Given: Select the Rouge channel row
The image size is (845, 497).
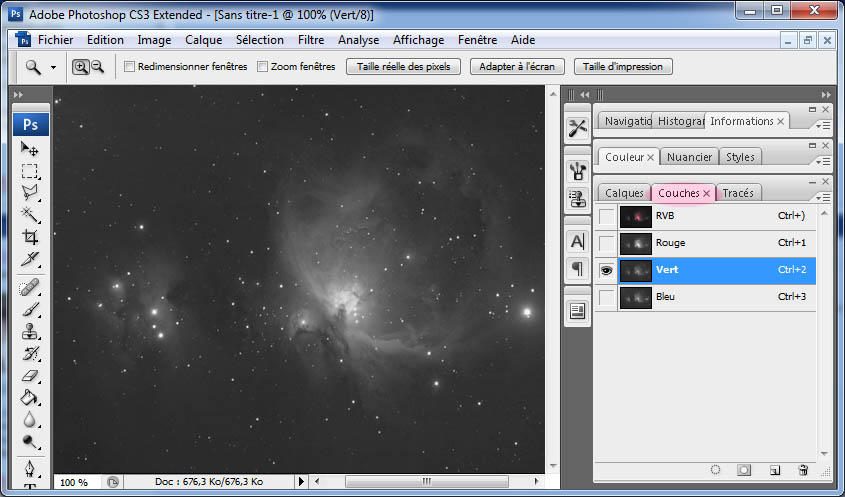Looking at the screenshot, I should (x=705, y=243).
